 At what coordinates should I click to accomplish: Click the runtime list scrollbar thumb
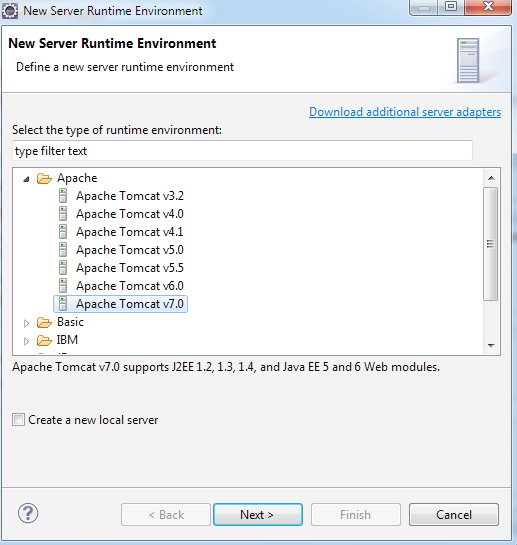tap(491, 244)
